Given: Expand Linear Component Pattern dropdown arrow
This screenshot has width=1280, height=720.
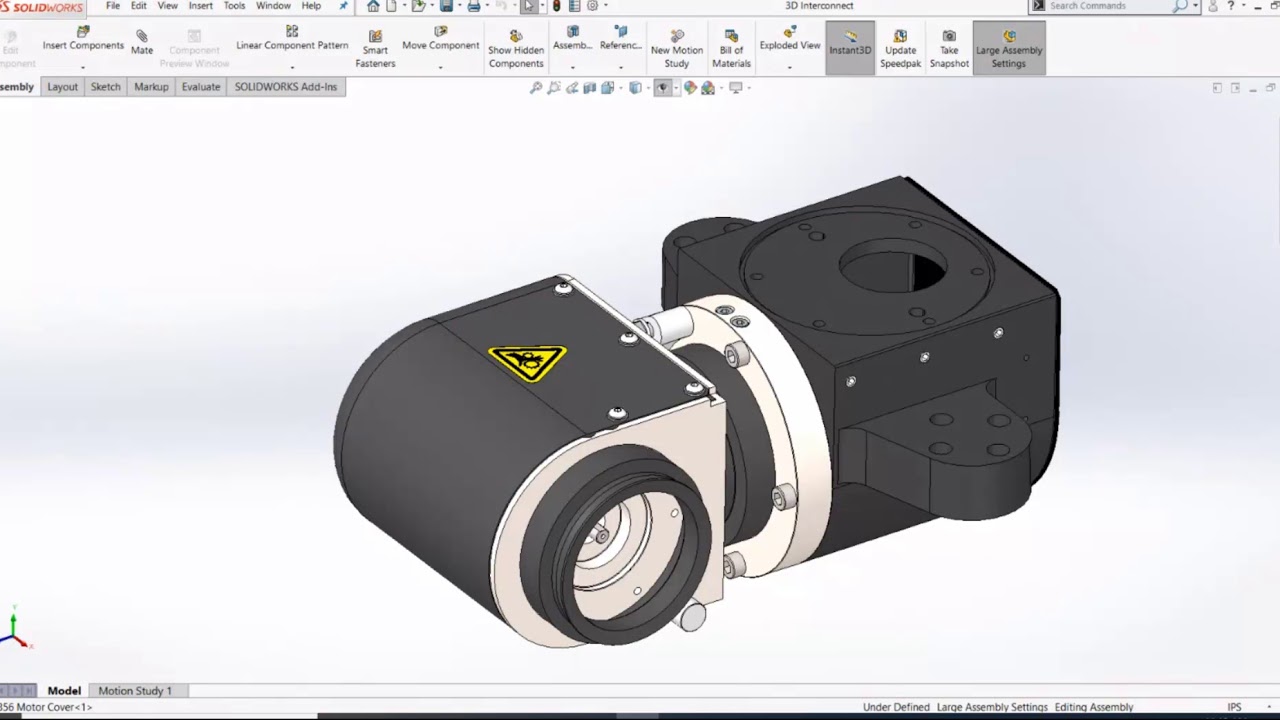Looking at the screenshot, I should pos(292,67).
